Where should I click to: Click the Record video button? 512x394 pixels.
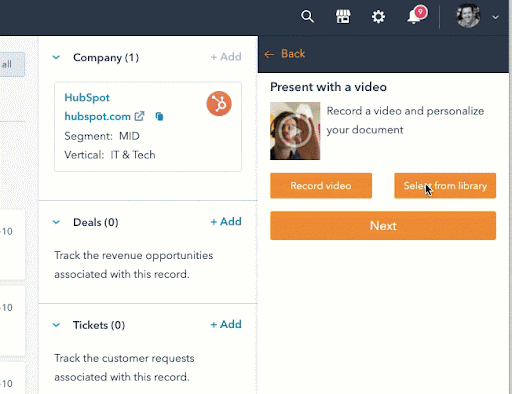[321, 186]
